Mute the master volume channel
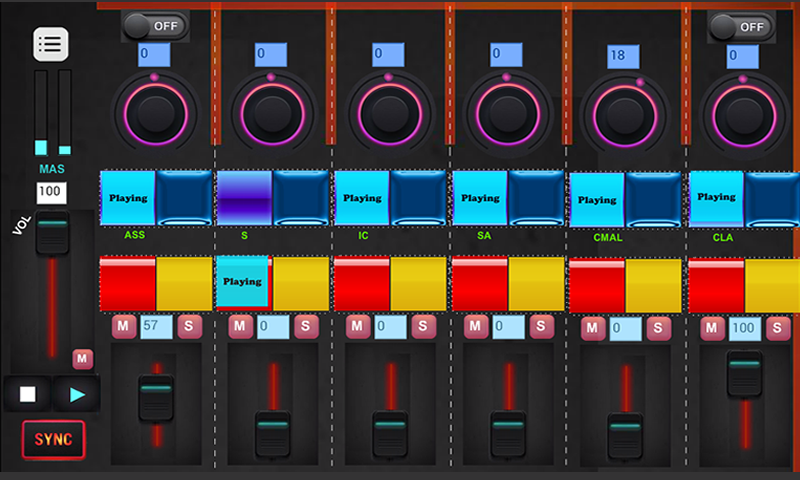This screenshot has height=480, width=800. click(x=82, y=359)
